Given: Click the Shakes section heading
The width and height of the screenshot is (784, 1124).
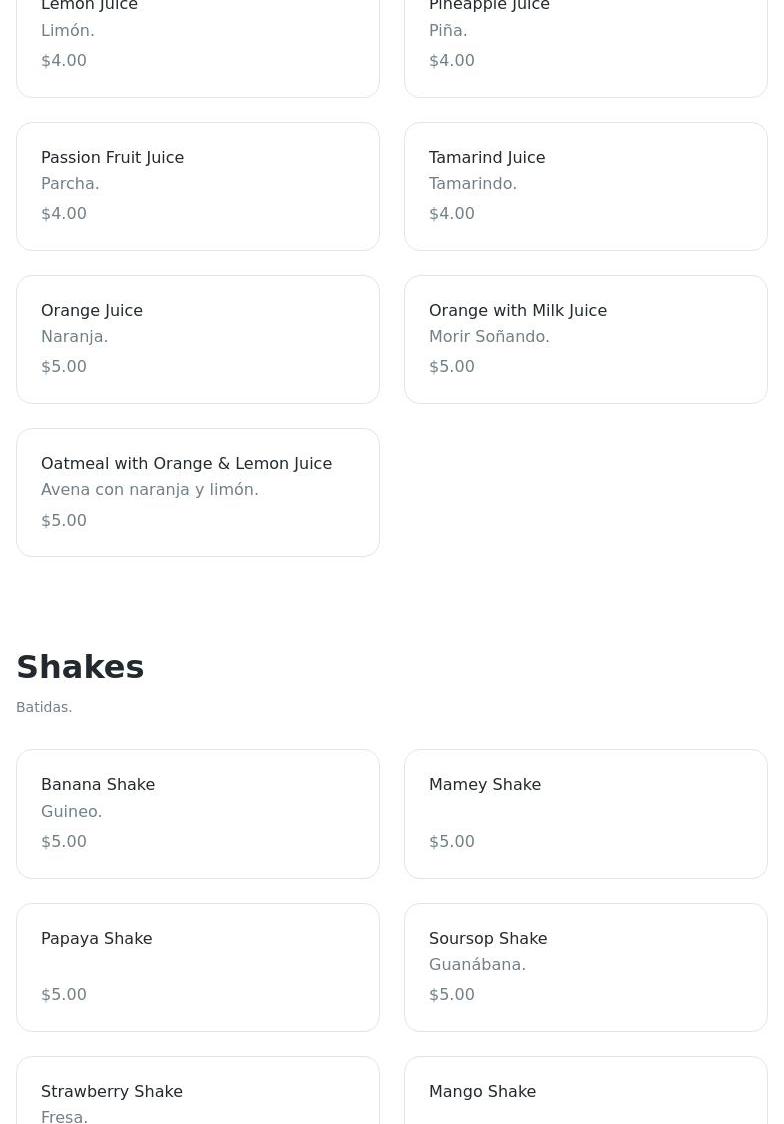Looking at the screenshot, I should pos(80,667).
